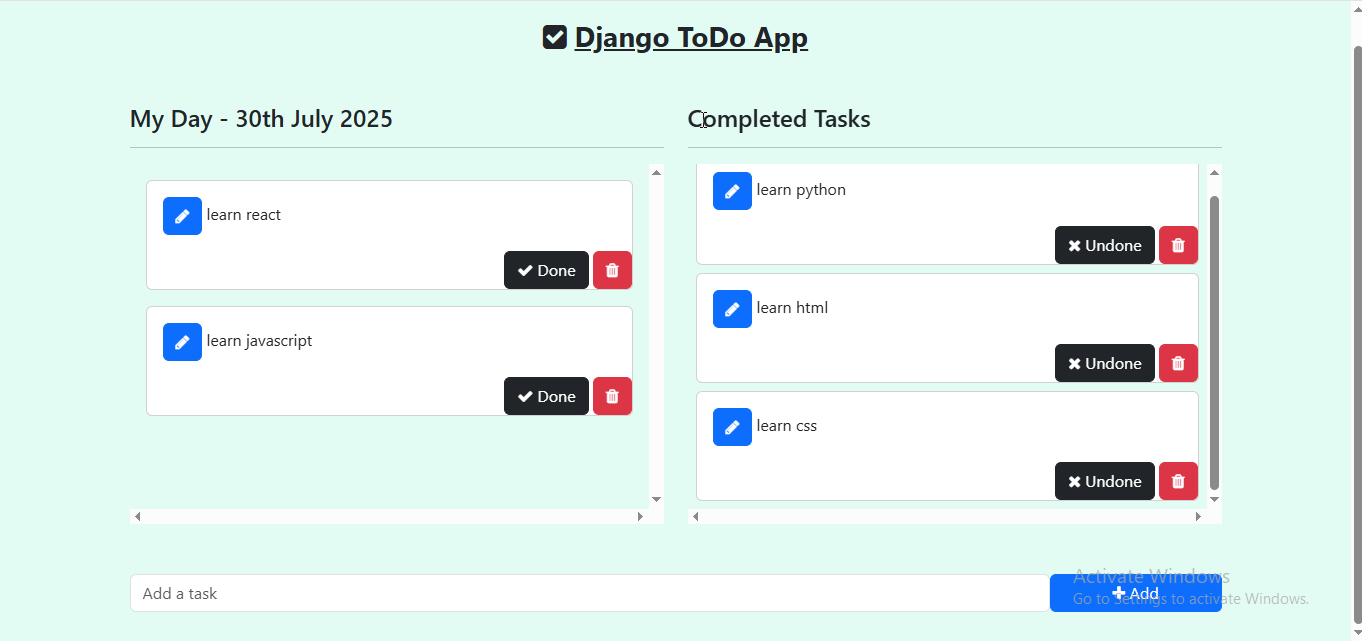The image size is (1362, 641).
Task: Revert 'learn css' to Undone
Action: [x=1104, y=481]
